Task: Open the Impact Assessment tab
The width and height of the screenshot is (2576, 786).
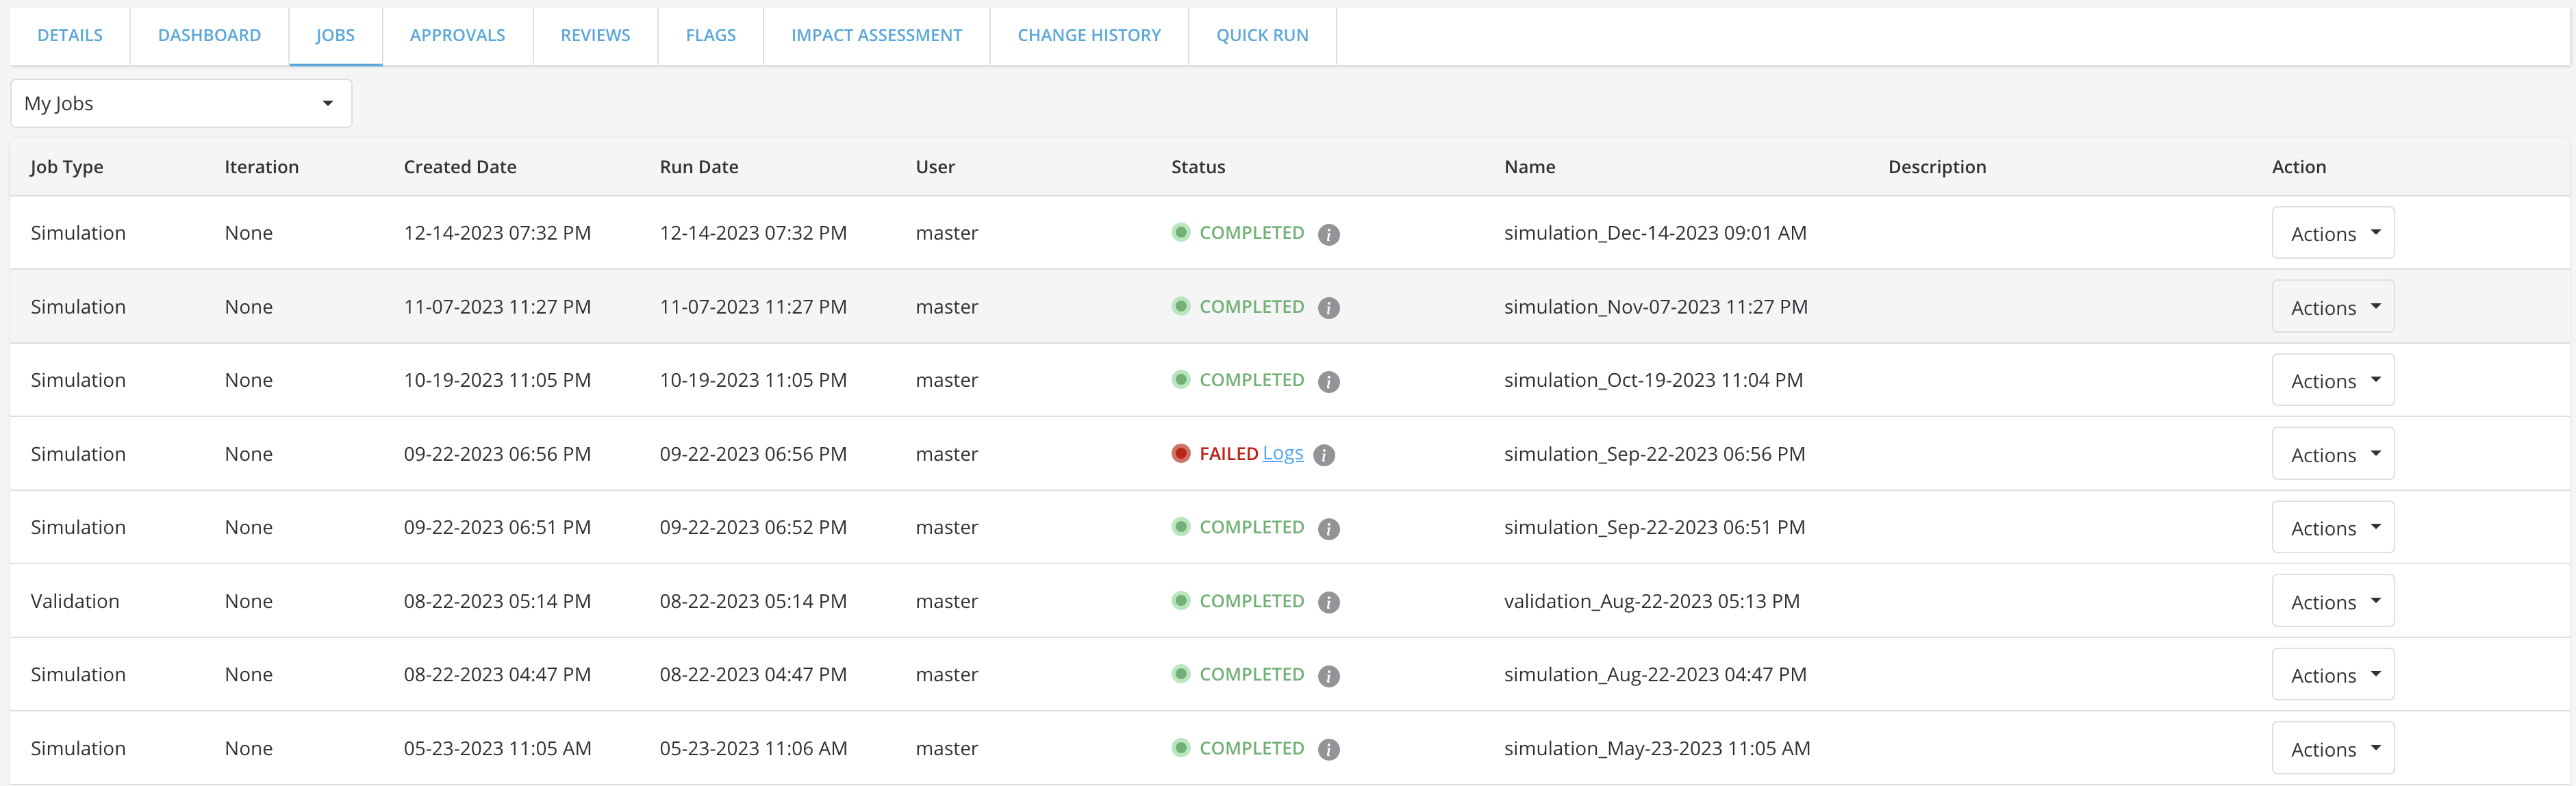Action: [876, 35]
